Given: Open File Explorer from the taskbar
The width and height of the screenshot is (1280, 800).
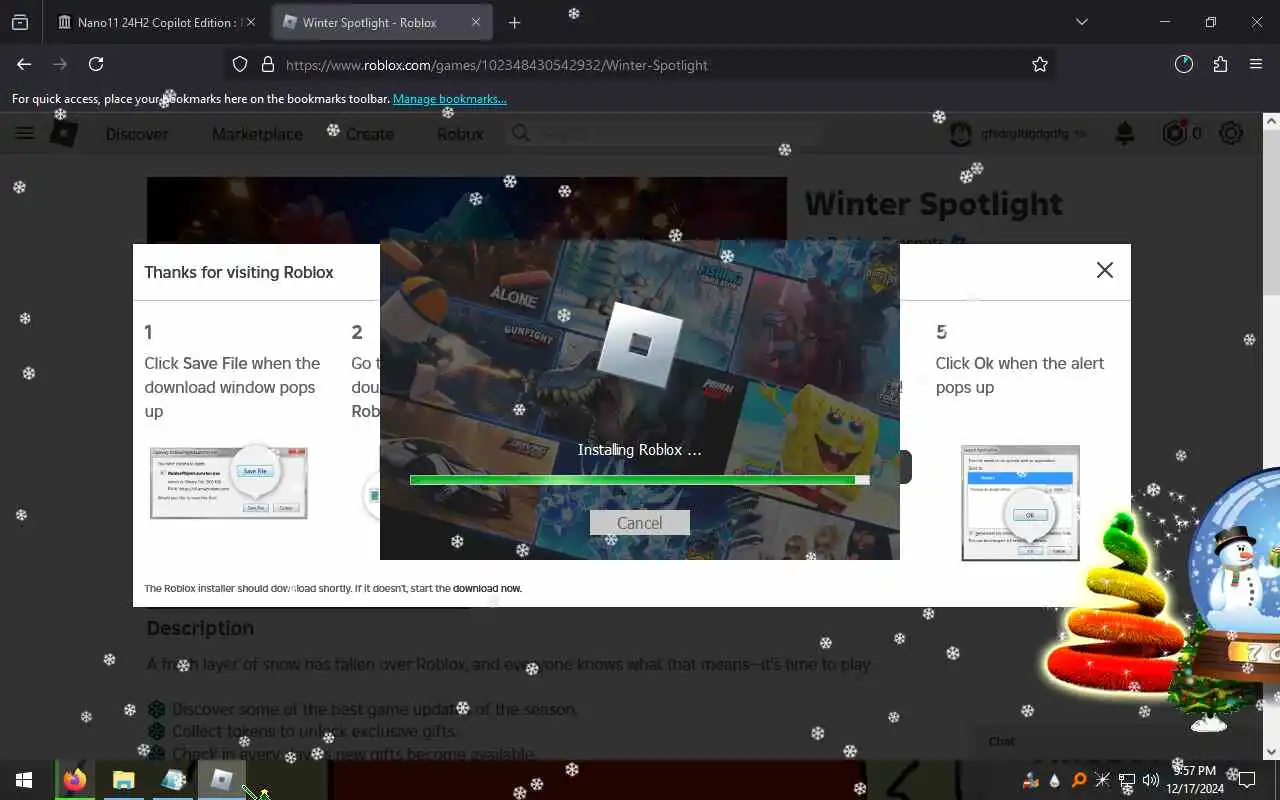Looking at the screenshot, I should (124, 779).
